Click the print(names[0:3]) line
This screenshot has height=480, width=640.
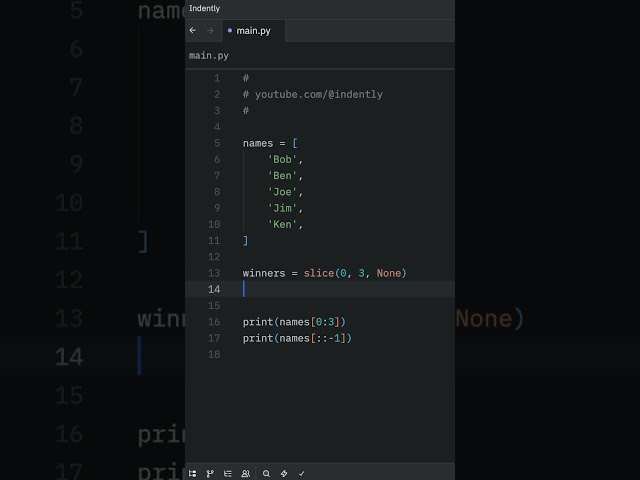[x=294, y=322]
